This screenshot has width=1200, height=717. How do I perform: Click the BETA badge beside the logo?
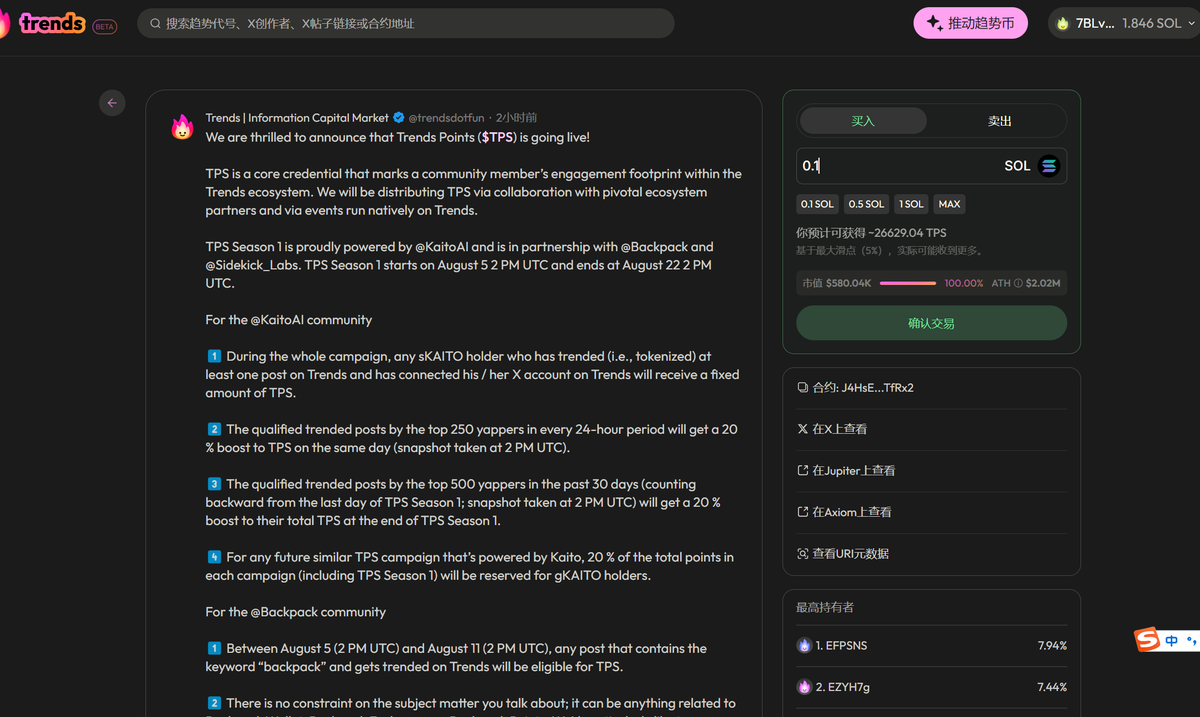[x=104, y=27]
